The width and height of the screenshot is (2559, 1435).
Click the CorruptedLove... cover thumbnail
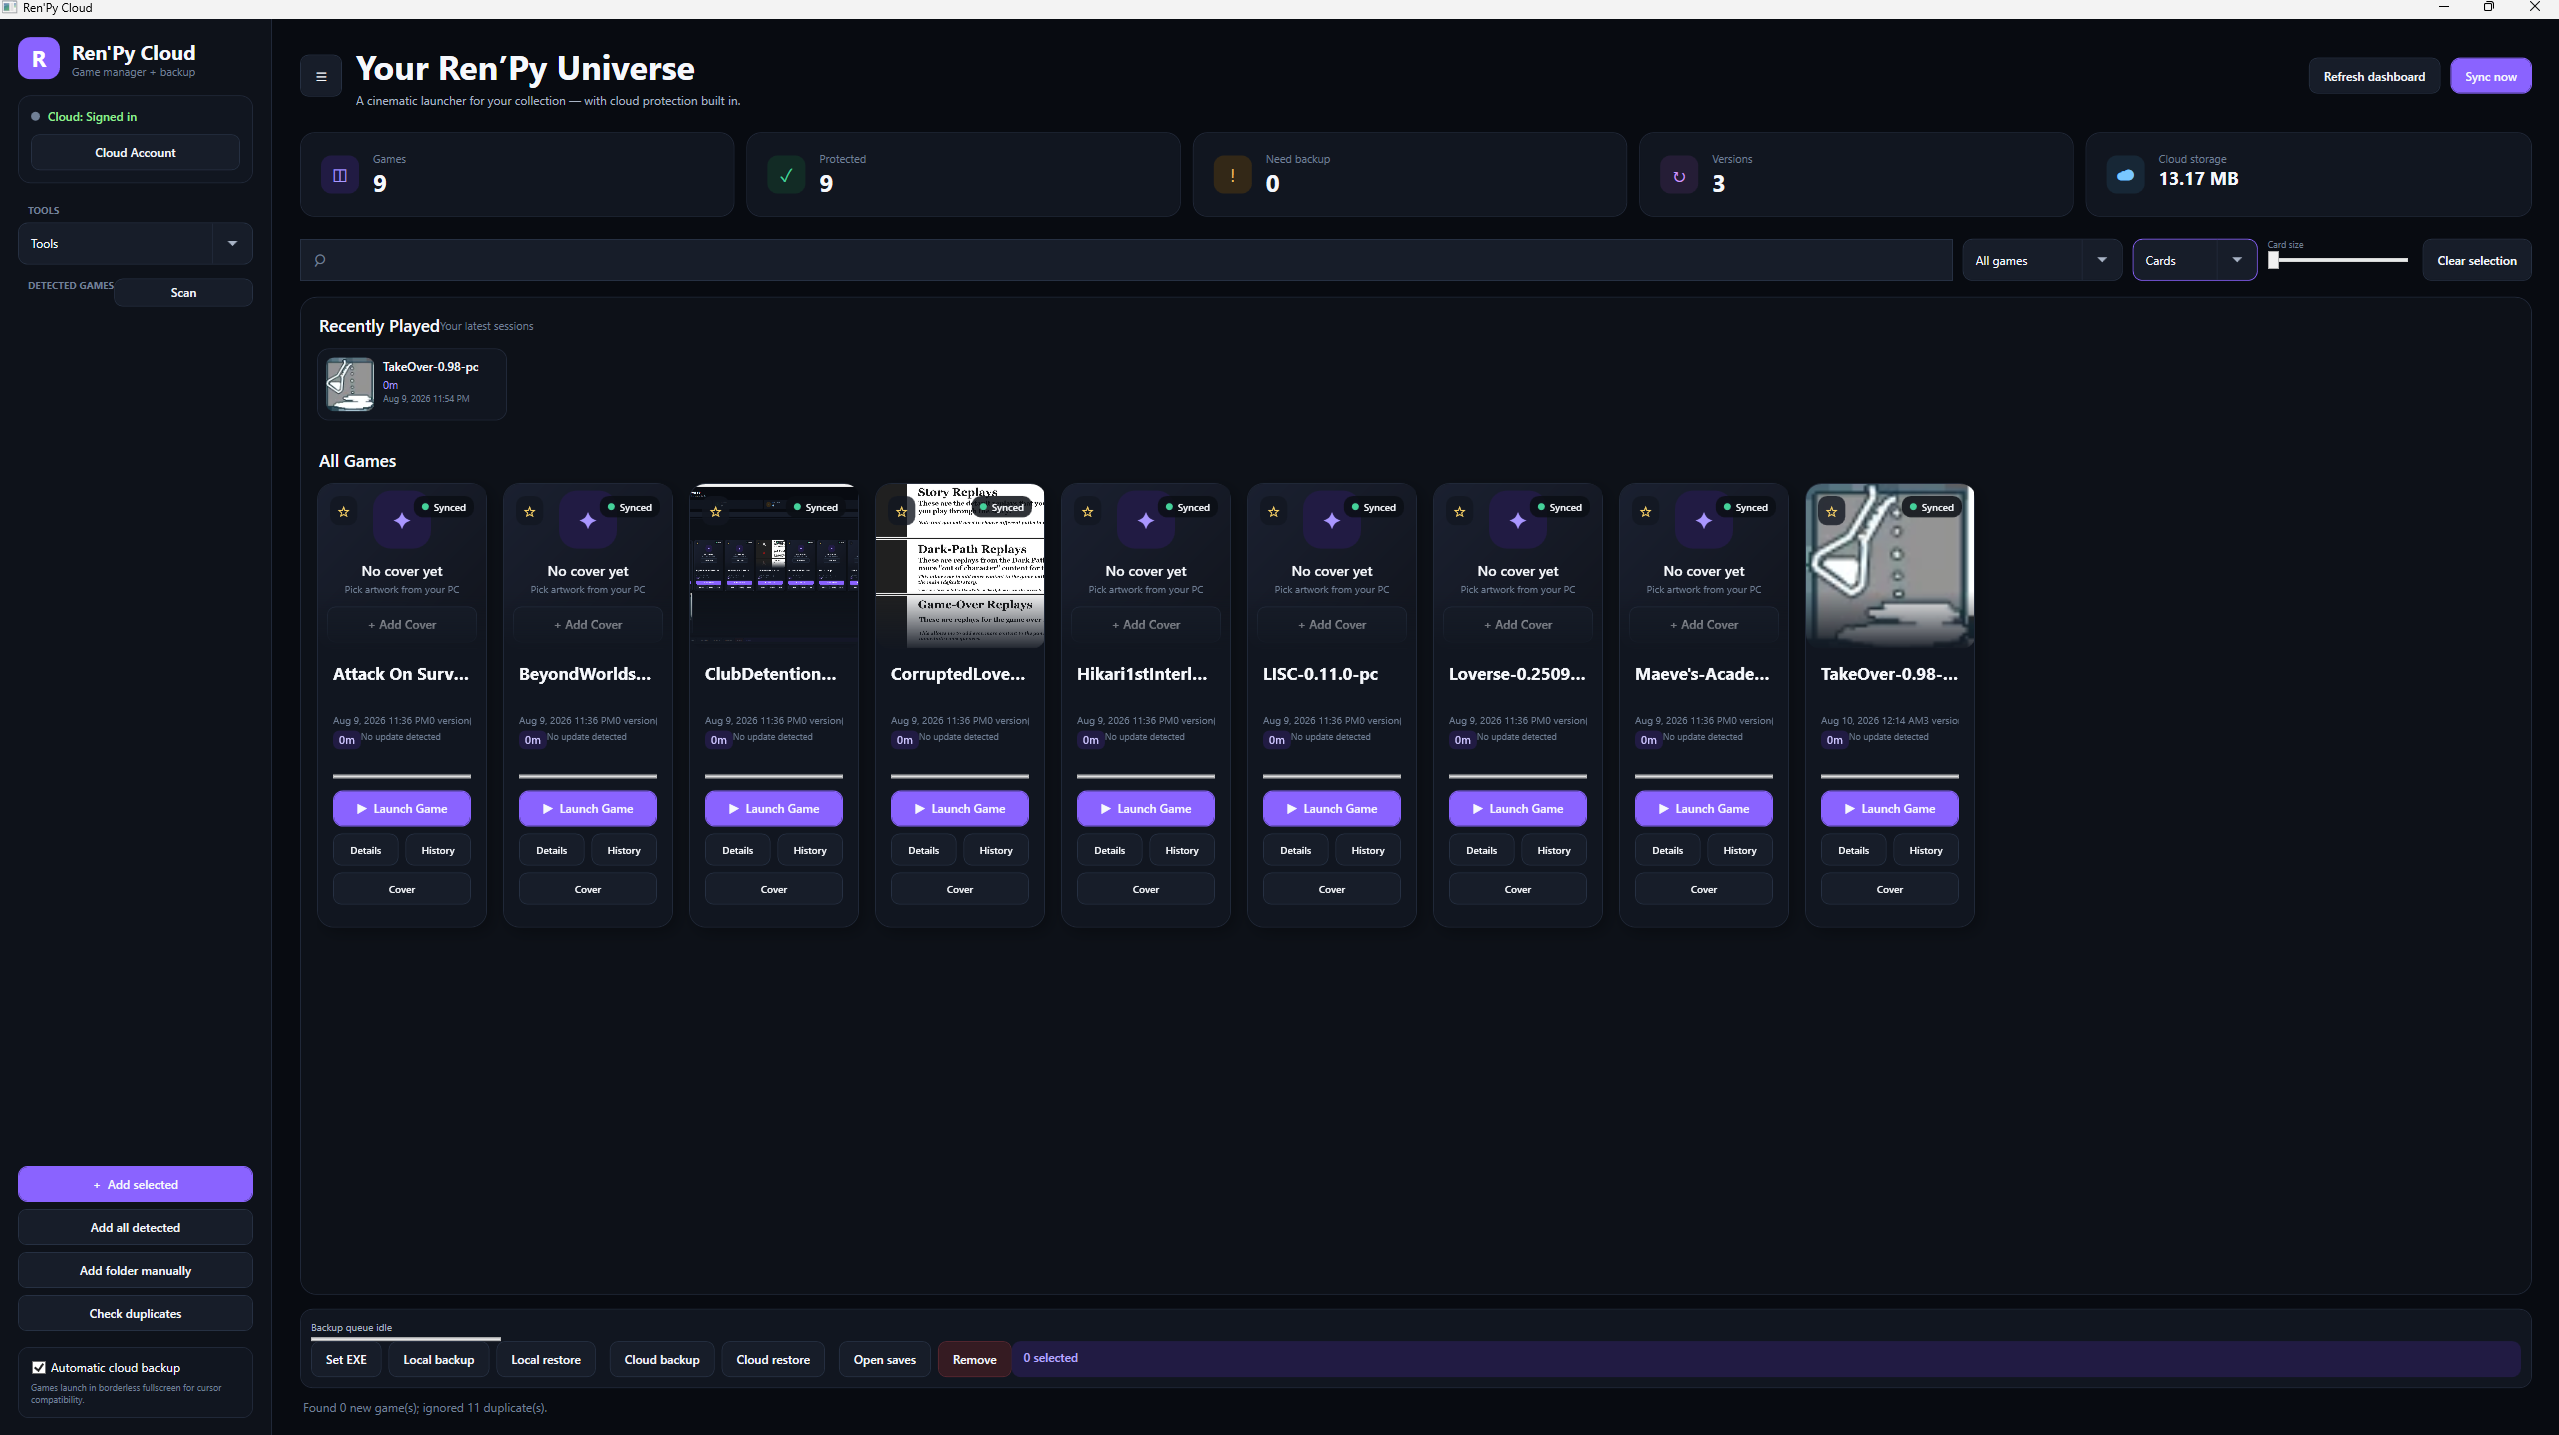960,565
